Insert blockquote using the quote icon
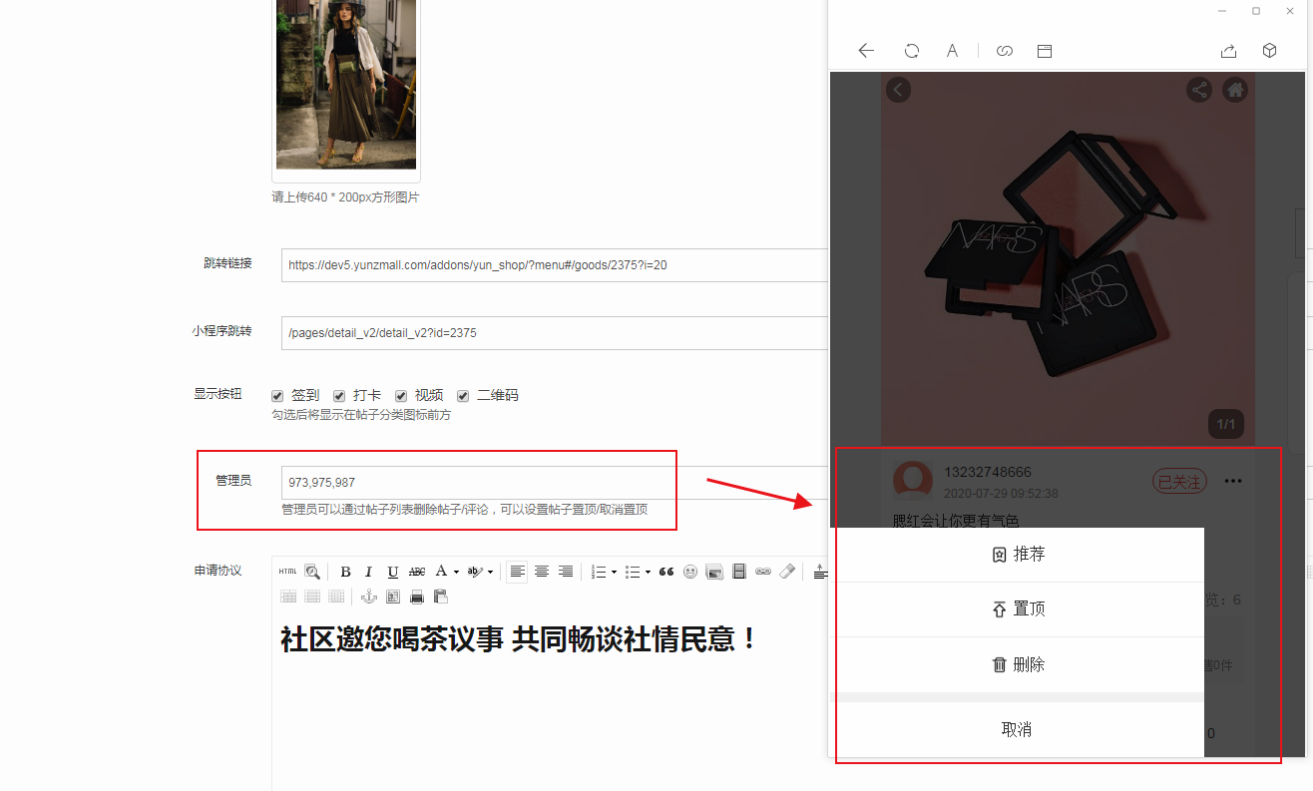1313x791 pixels. point(666,572)
